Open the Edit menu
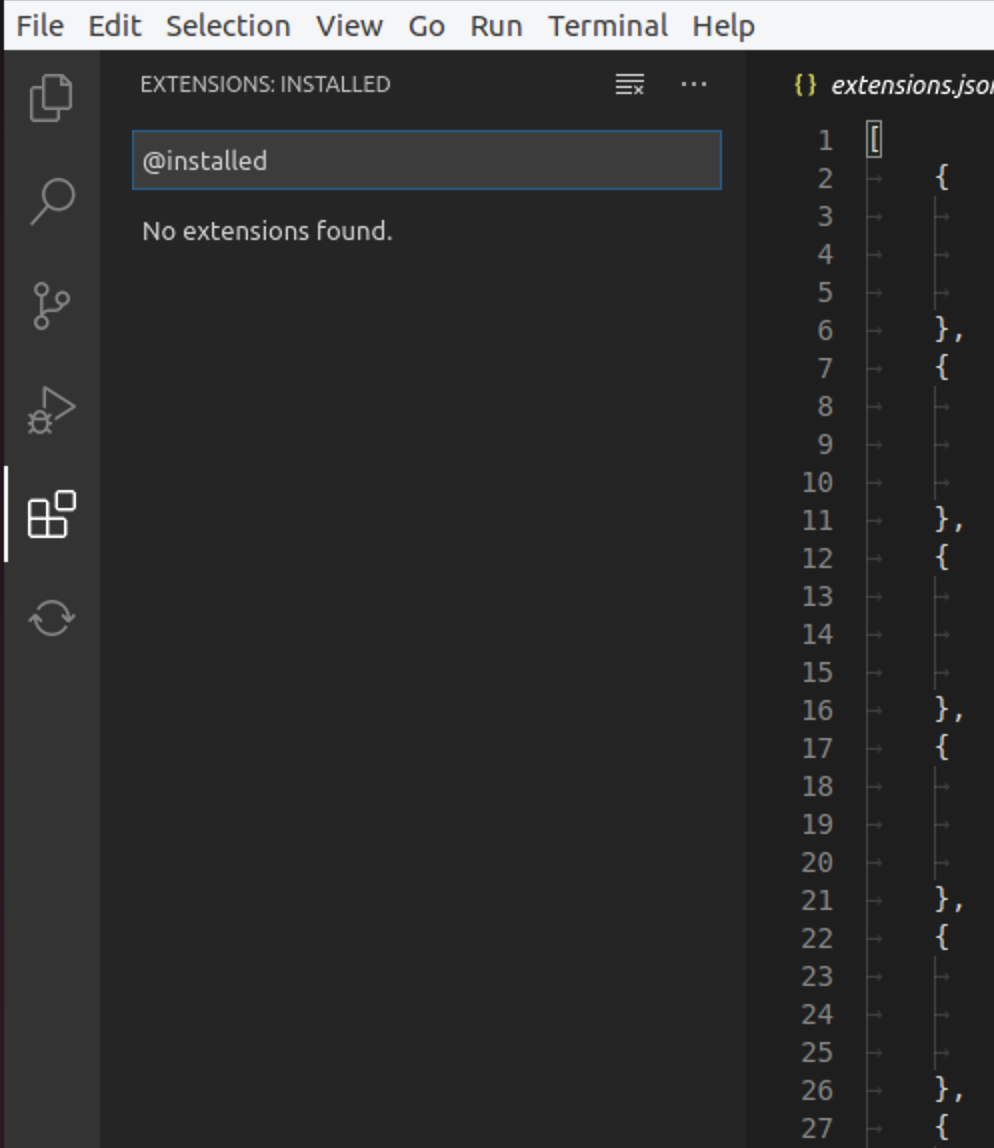The image size is (994, 1148). [x=114, y=26]
